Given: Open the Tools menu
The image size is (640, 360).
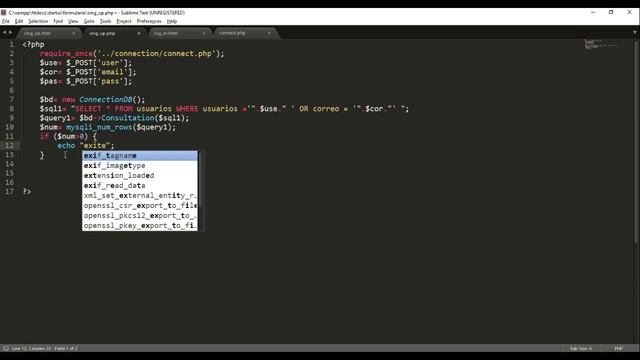Looking at the screenshot, I should tap(105, 21).
